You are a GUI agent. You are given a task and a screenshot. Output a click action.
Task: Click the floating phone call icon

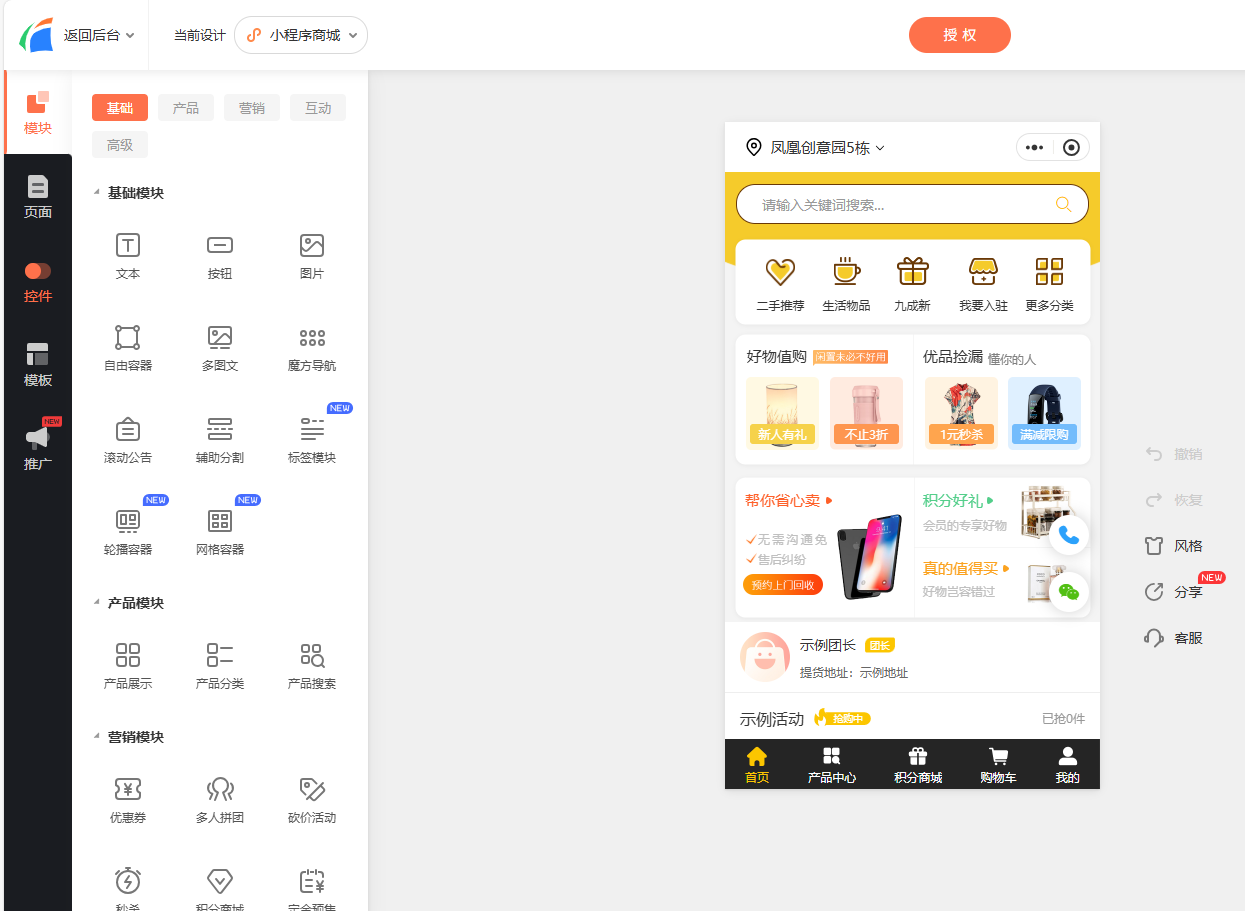[x=1069, y=535]
